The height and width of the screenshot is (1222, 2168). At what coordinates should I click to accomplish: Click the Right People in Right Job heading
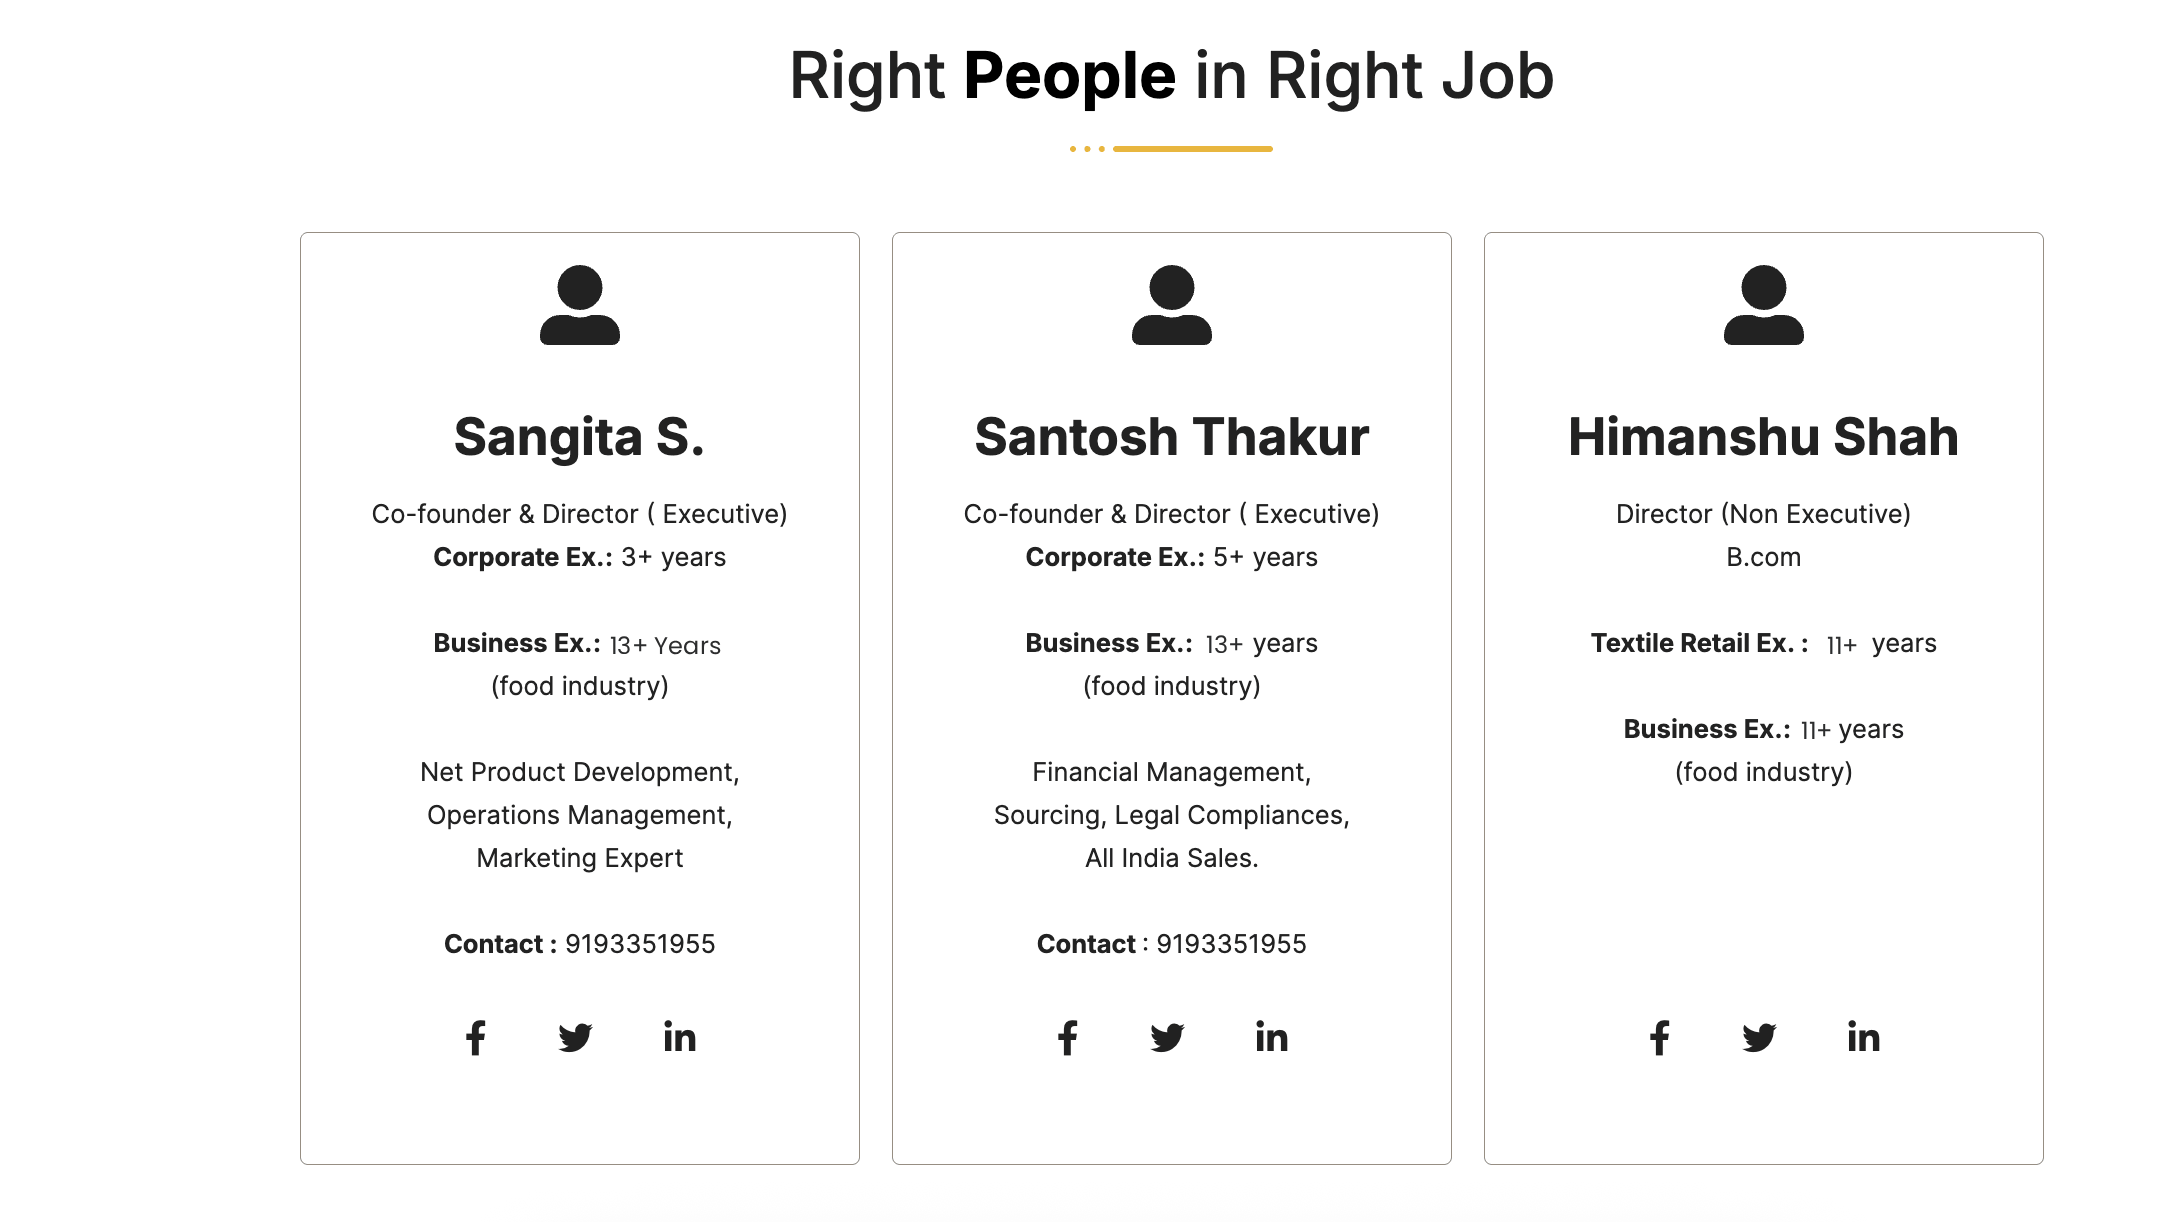coord(1171,76)
